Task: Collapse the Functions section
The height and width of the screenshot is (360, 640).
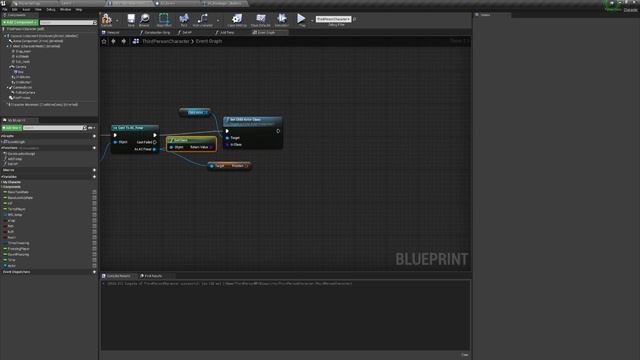Action: pos(2,148)
